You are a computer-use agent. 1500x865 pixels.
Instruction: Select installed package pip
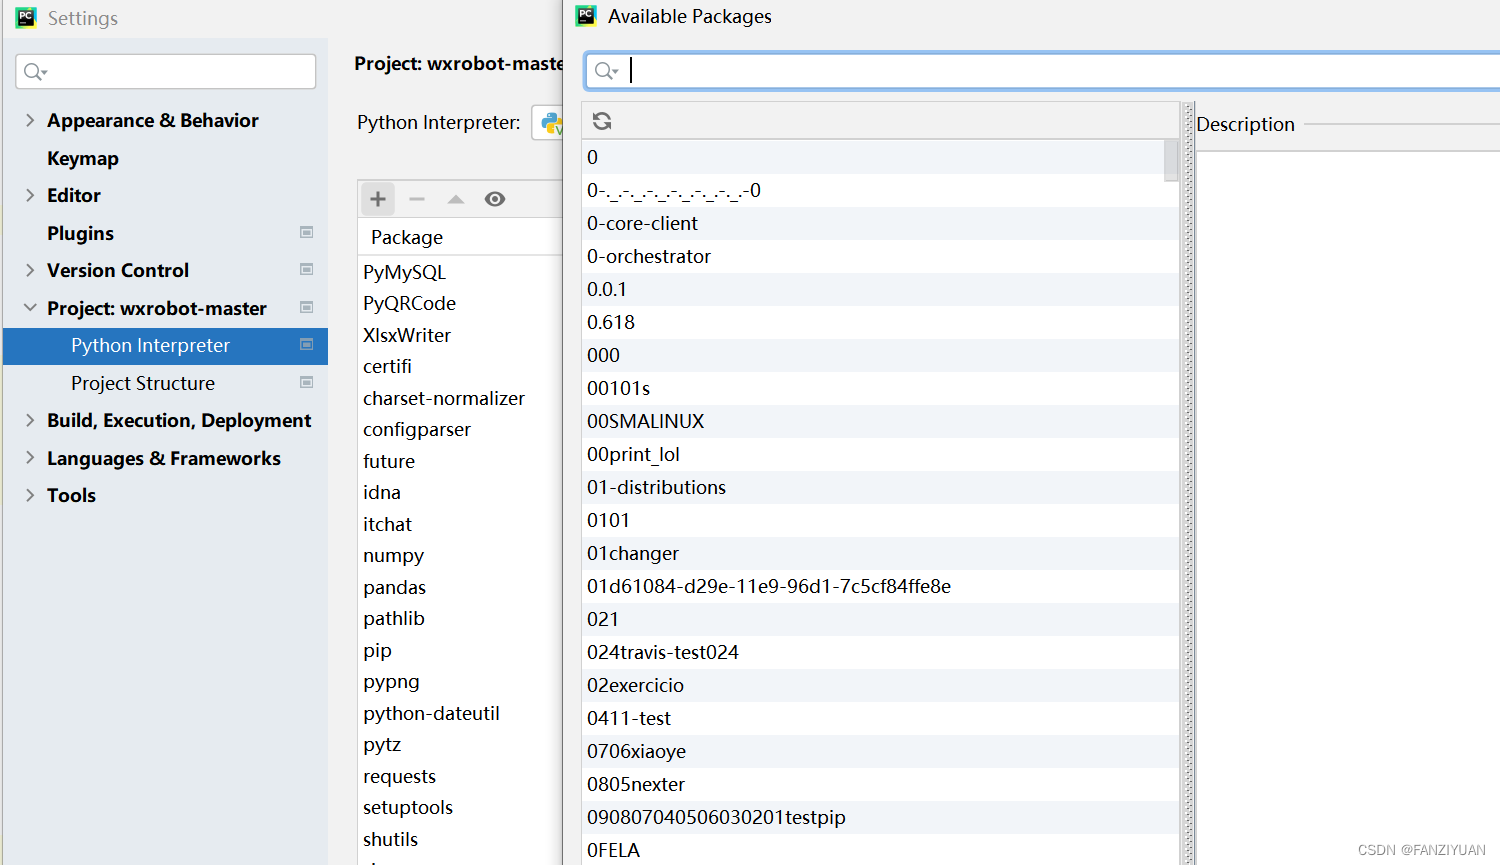(x=377, y=650)
